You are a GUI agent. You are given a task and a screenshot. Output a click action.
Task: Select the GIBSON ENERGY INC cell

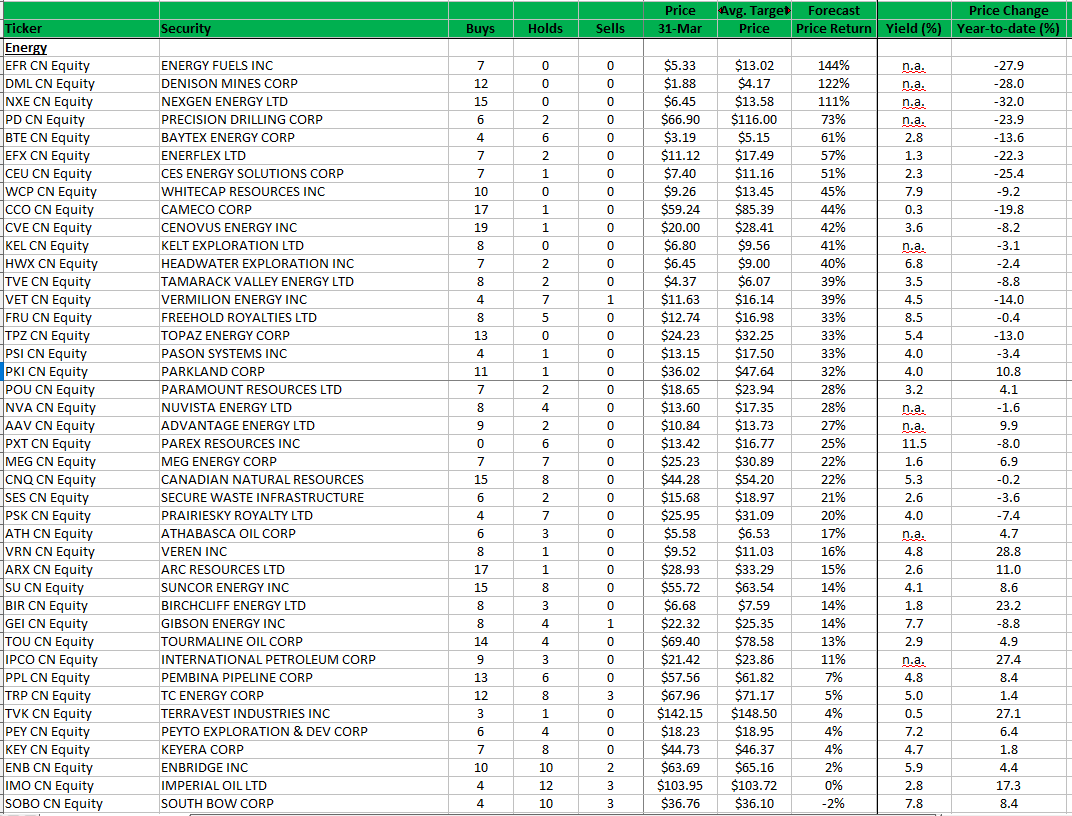coord(304,623)
